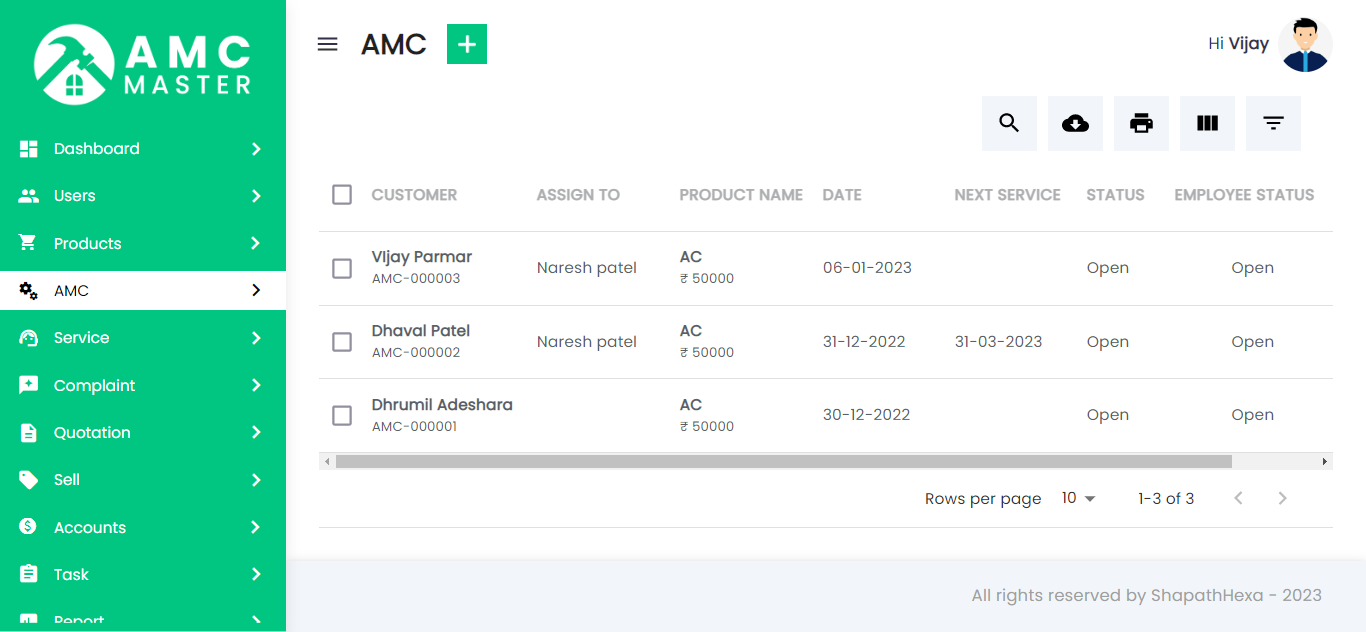Open the search icon in the toolbar
This screenshot has height=632, width=1366.
tap(1009, 123)
